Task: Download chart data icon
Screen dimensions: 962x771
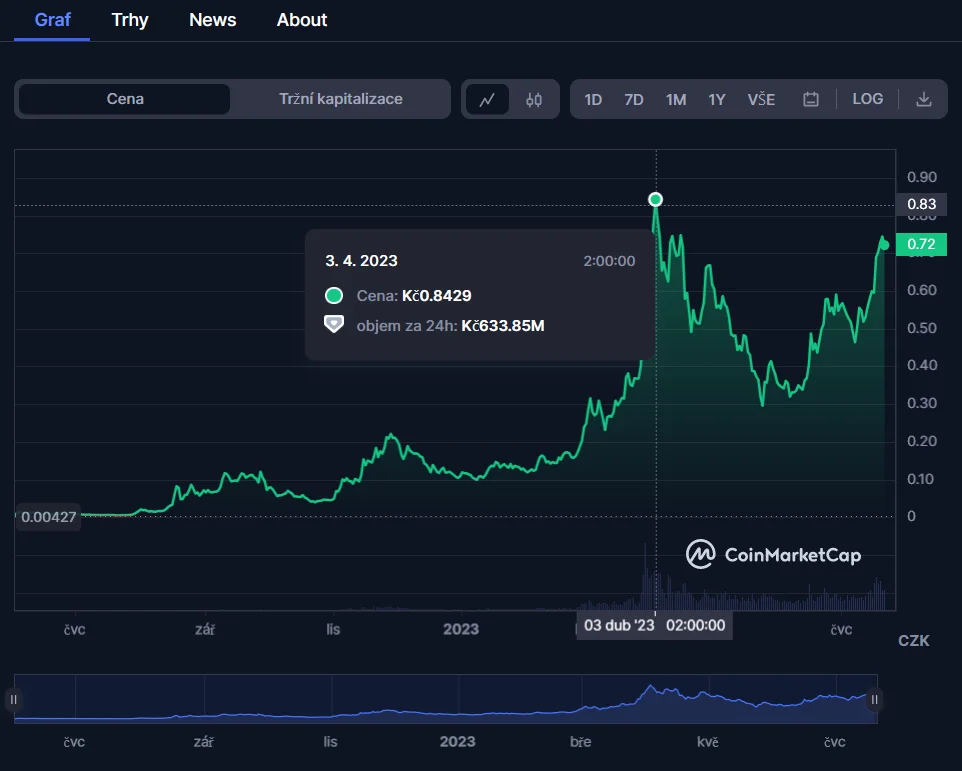Action: click(x=923, y=99)
